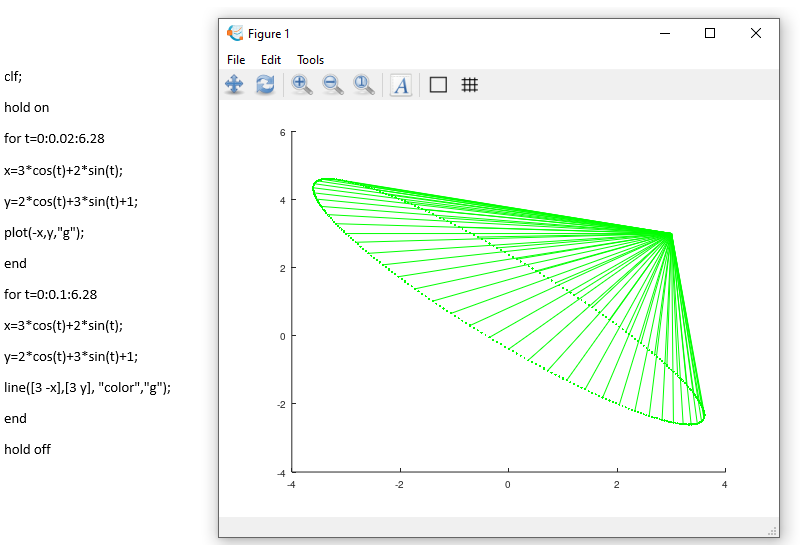The image size is (800, 552).
Task: Open the Tools menu
Action: point(310,60)
